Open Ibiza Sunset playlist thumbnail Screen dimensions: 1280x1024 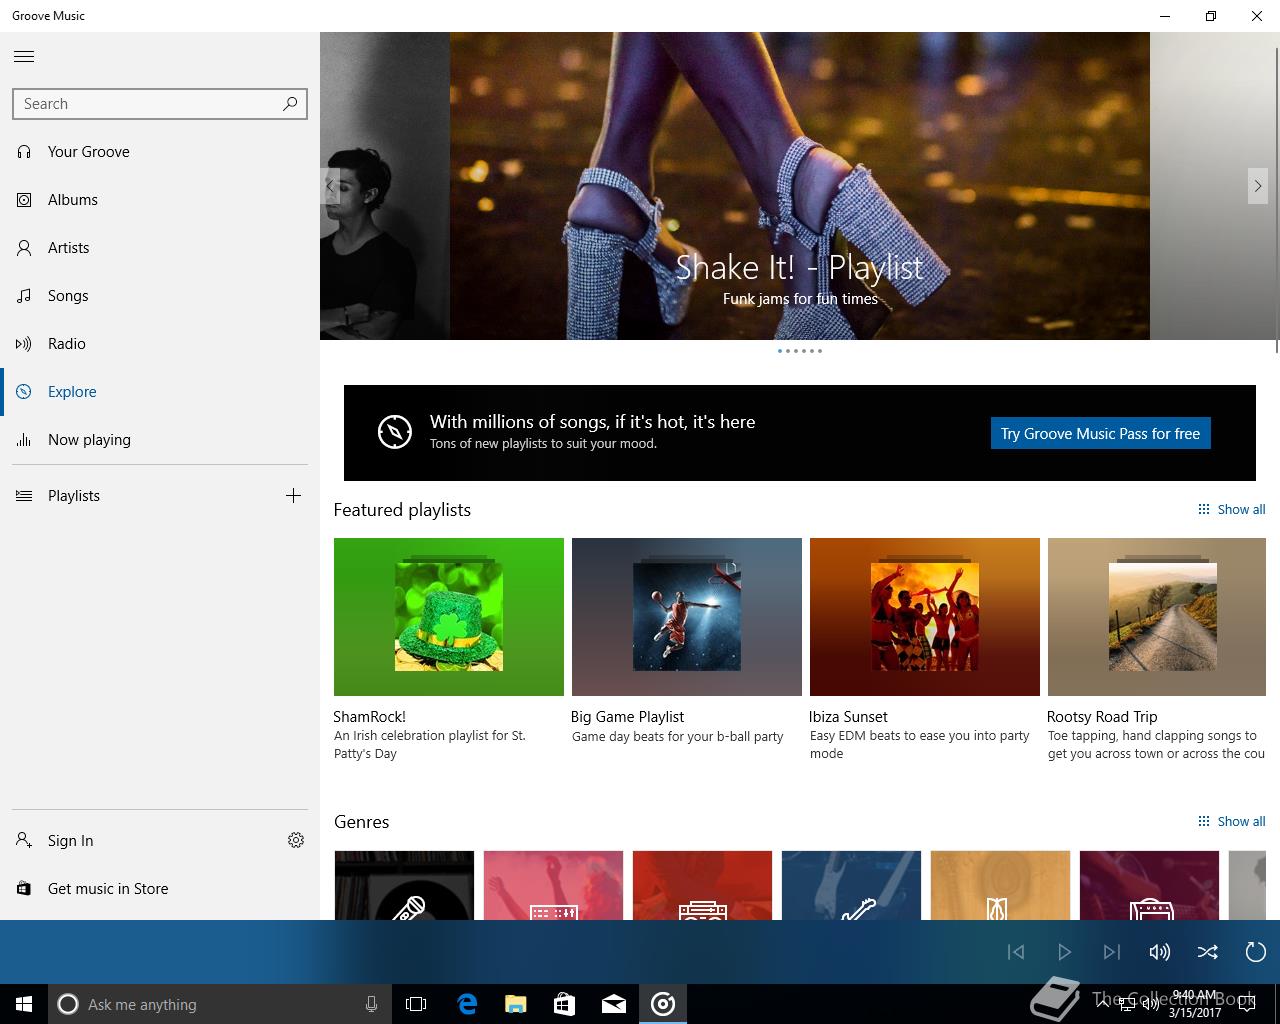click(x=925, y=617)
